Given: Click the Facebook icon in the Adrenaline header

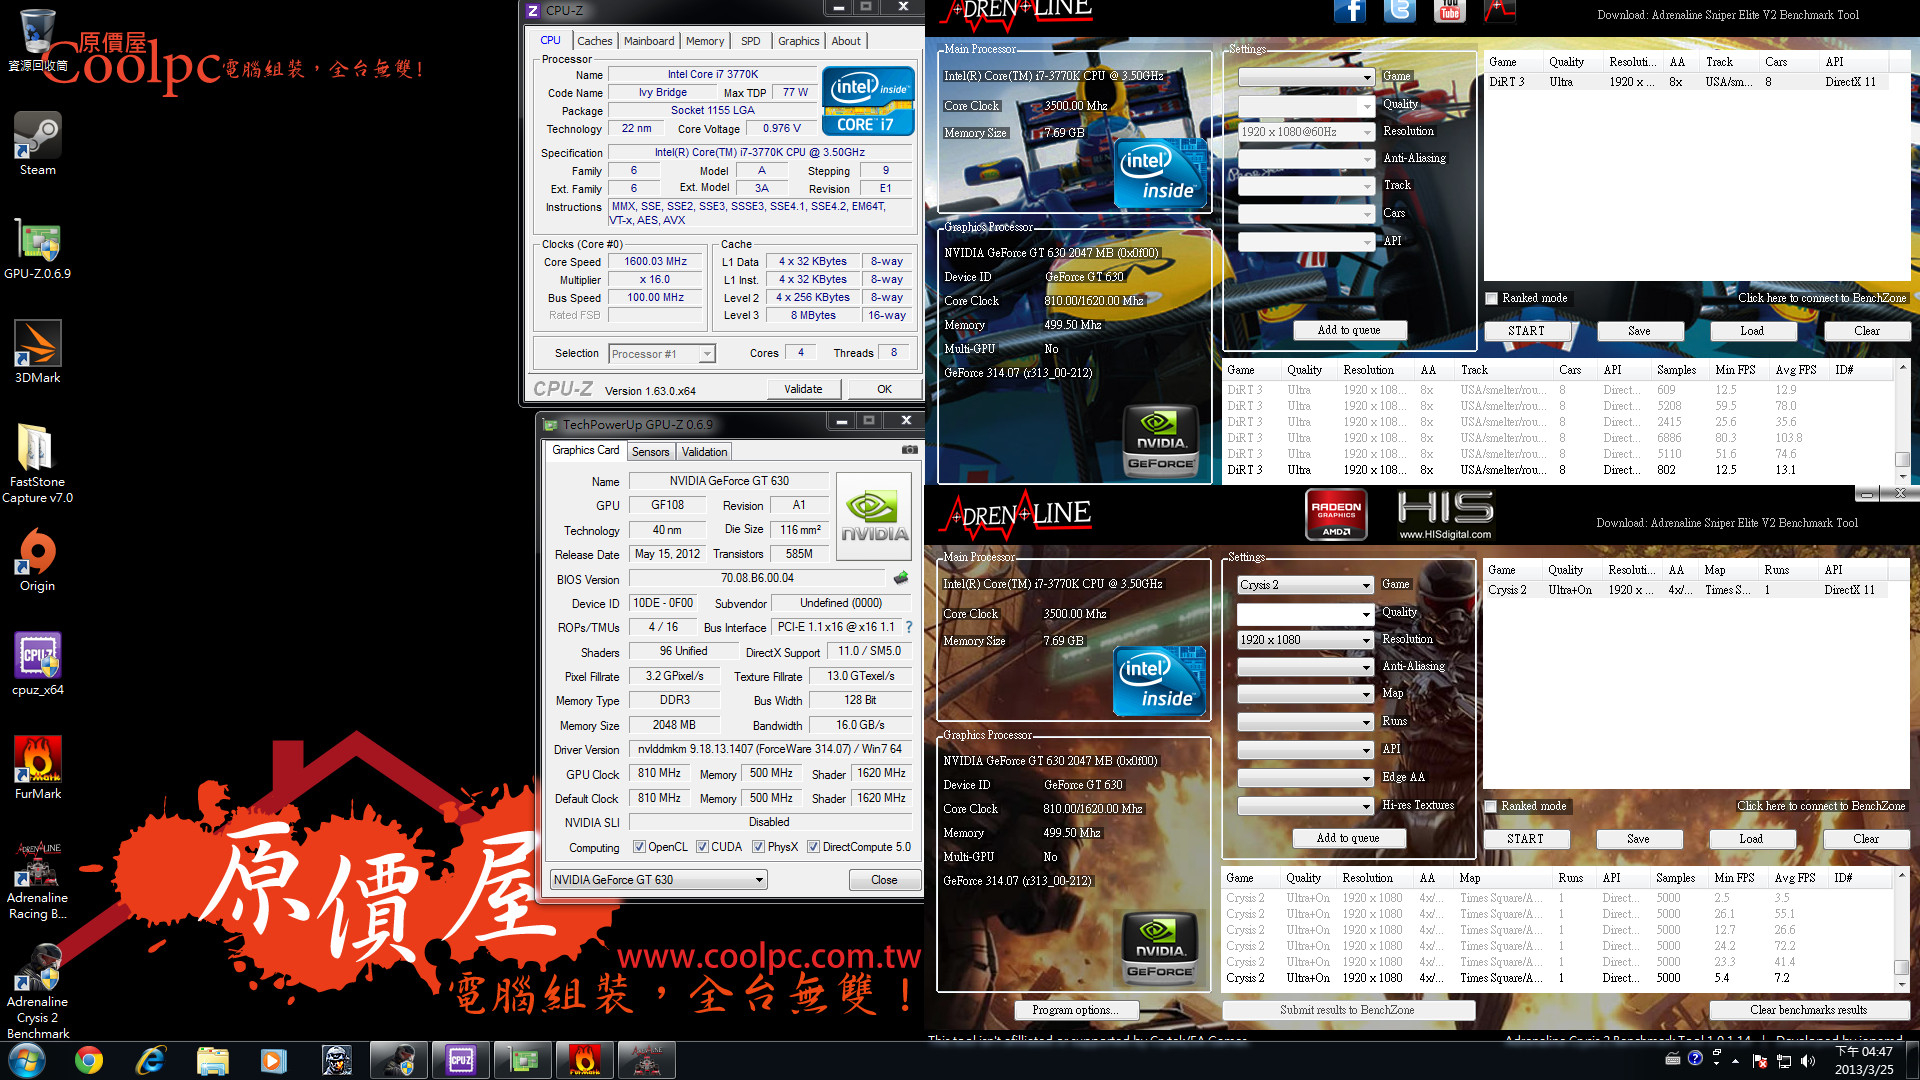Looking at the screenshot, I should (x=1350, y=11).
